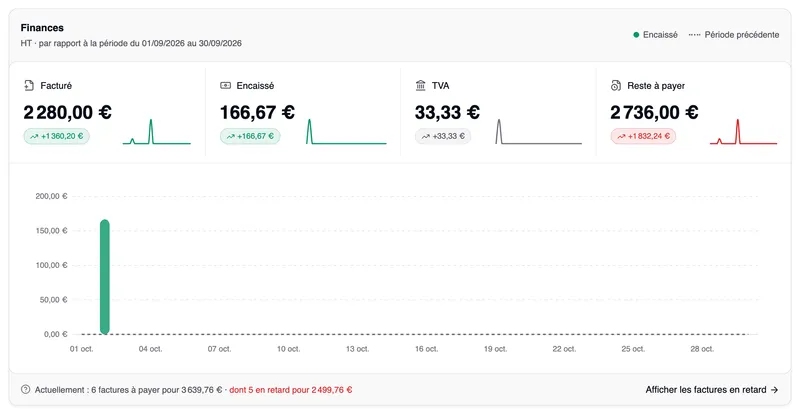Click trend arrow in +1 360,20 € badge

(34, 136)
